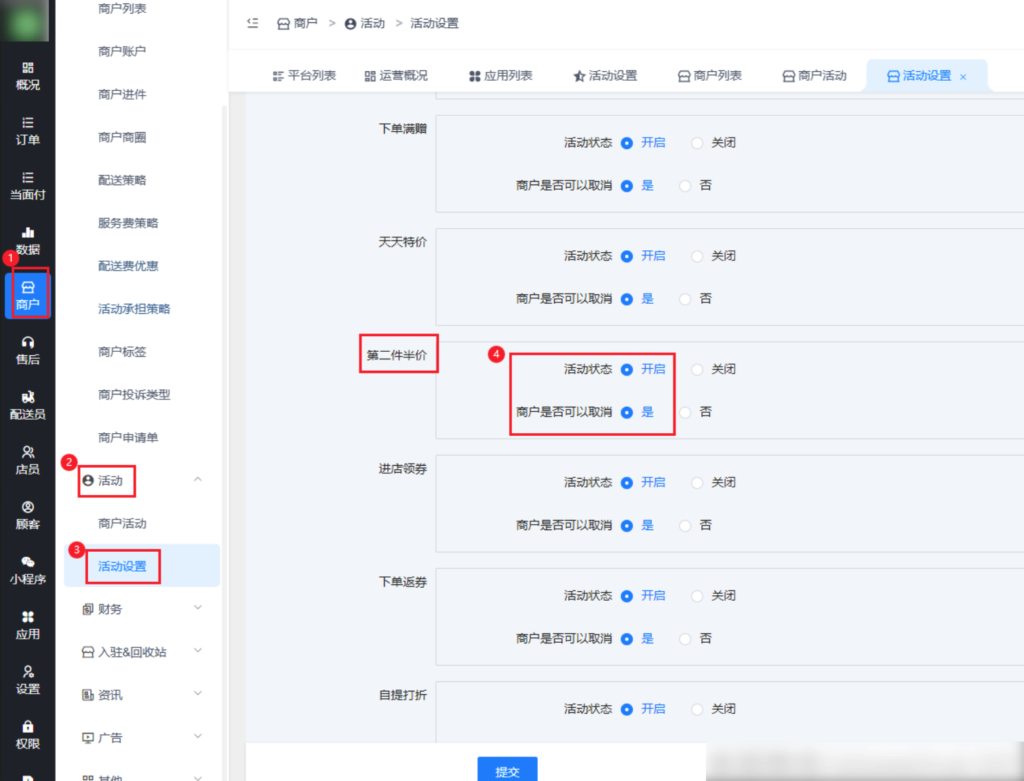This screenshot has width=1024, height=781.
Task: Click the 订单 orders sidebar icon
Action: 28,130
